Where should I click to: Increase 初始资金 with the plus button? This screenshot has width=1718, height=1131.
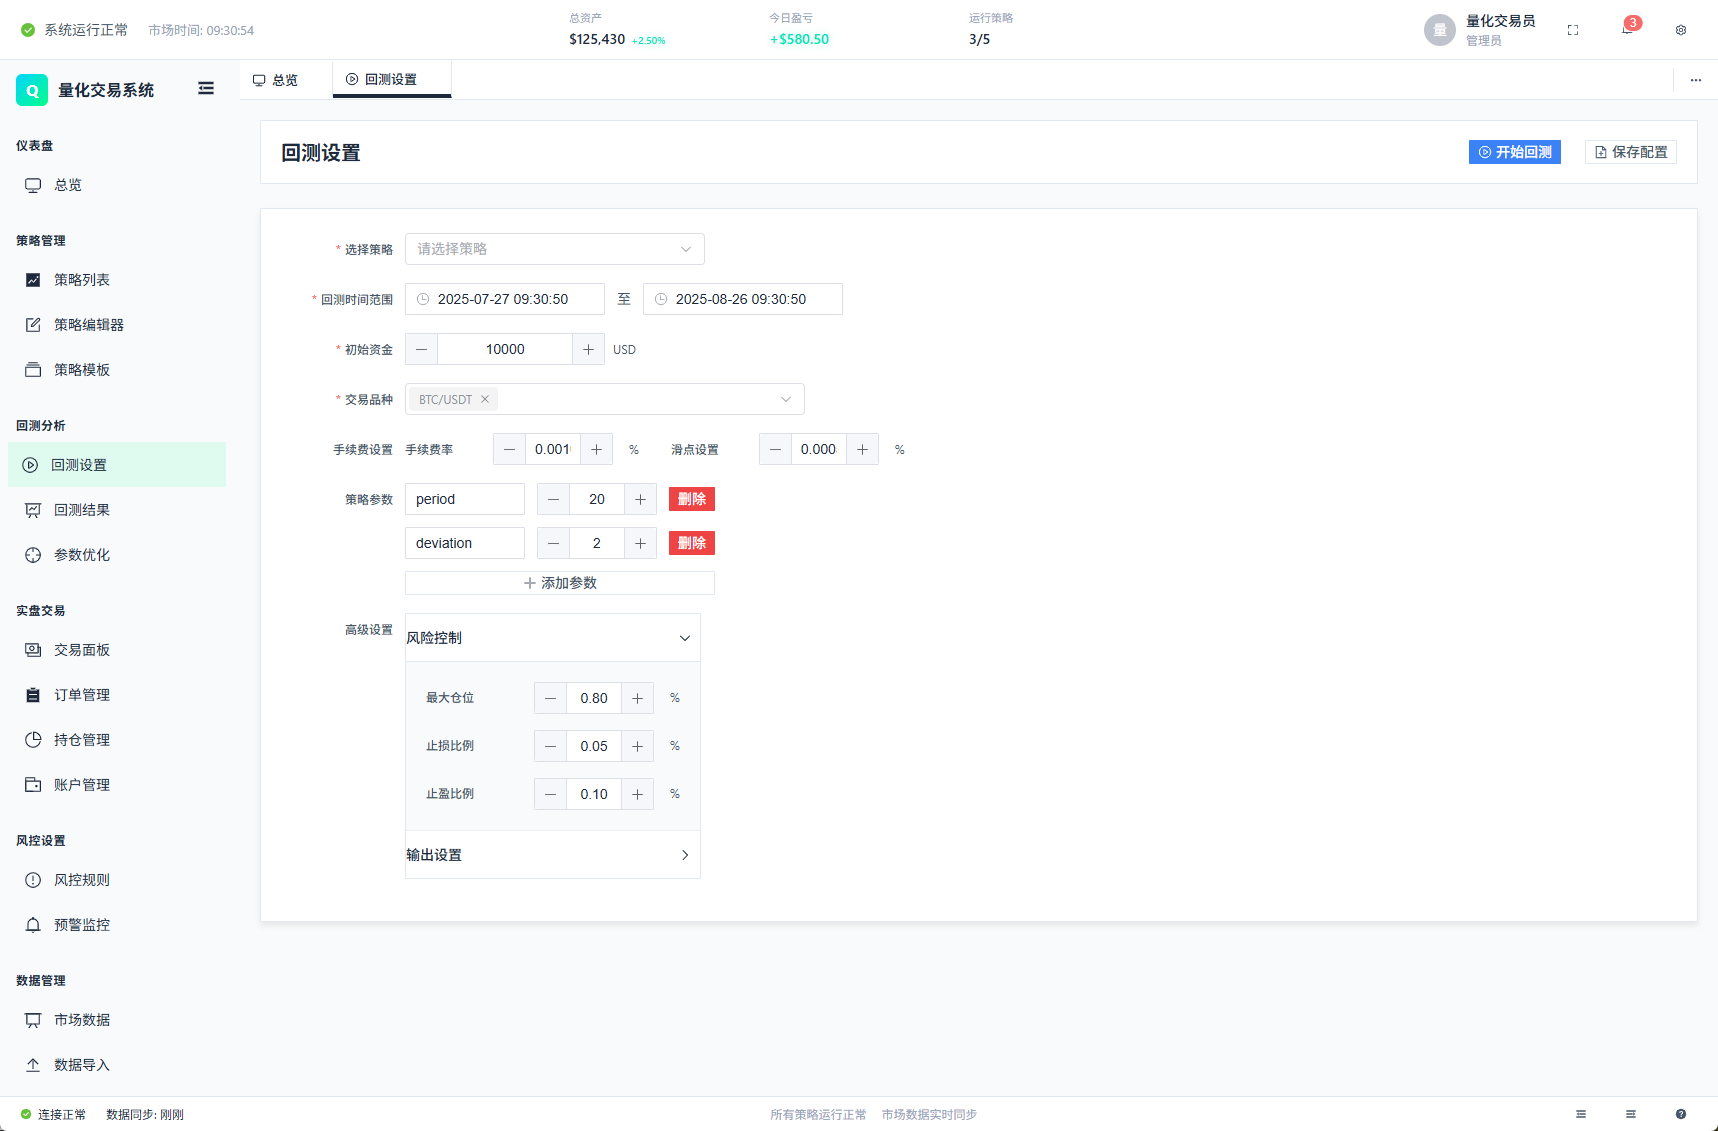click(588, 349)
